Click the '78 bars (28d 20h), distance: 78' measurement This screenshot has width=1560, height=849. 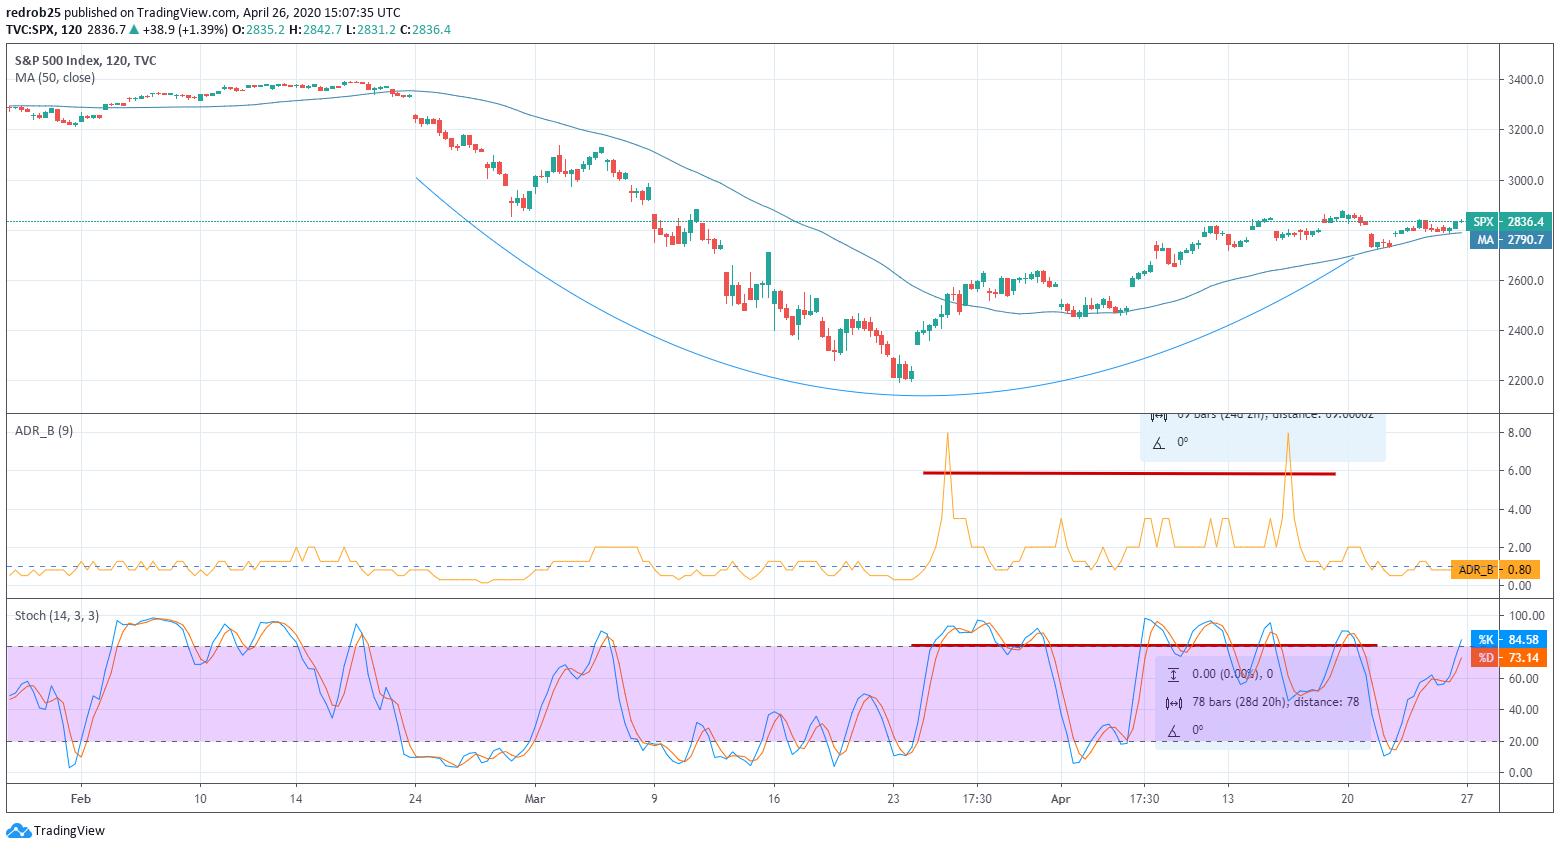coord(1275,702)
